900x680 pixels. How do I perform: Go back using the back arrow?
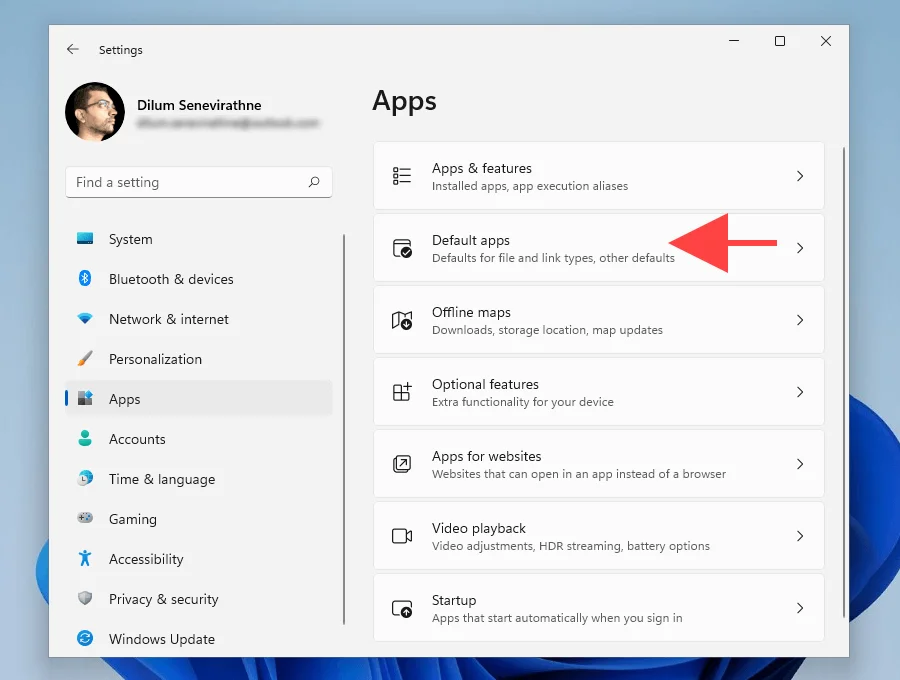click(73, 49)
